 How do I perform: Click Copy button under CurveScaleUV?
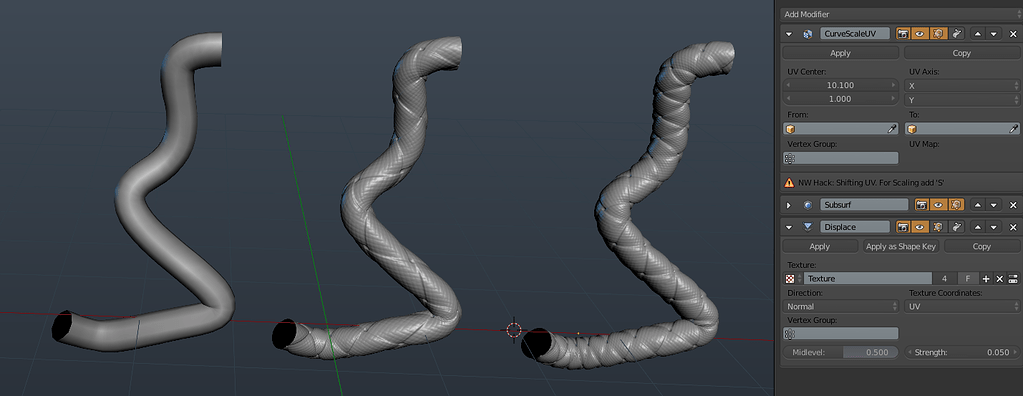[962, 53]
